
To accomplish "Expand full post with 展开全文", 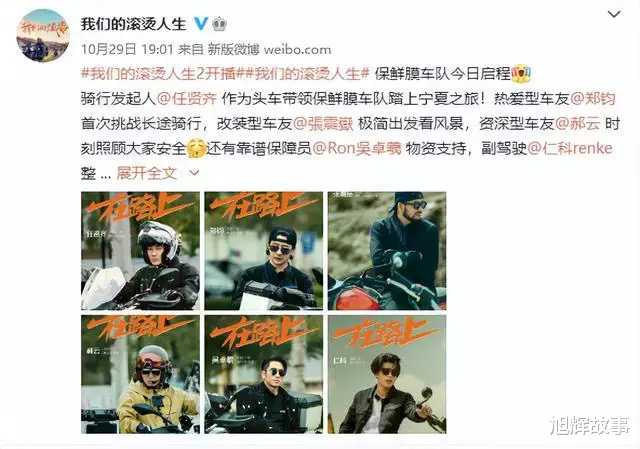I will pyautogui.click(x=147, y=173).
